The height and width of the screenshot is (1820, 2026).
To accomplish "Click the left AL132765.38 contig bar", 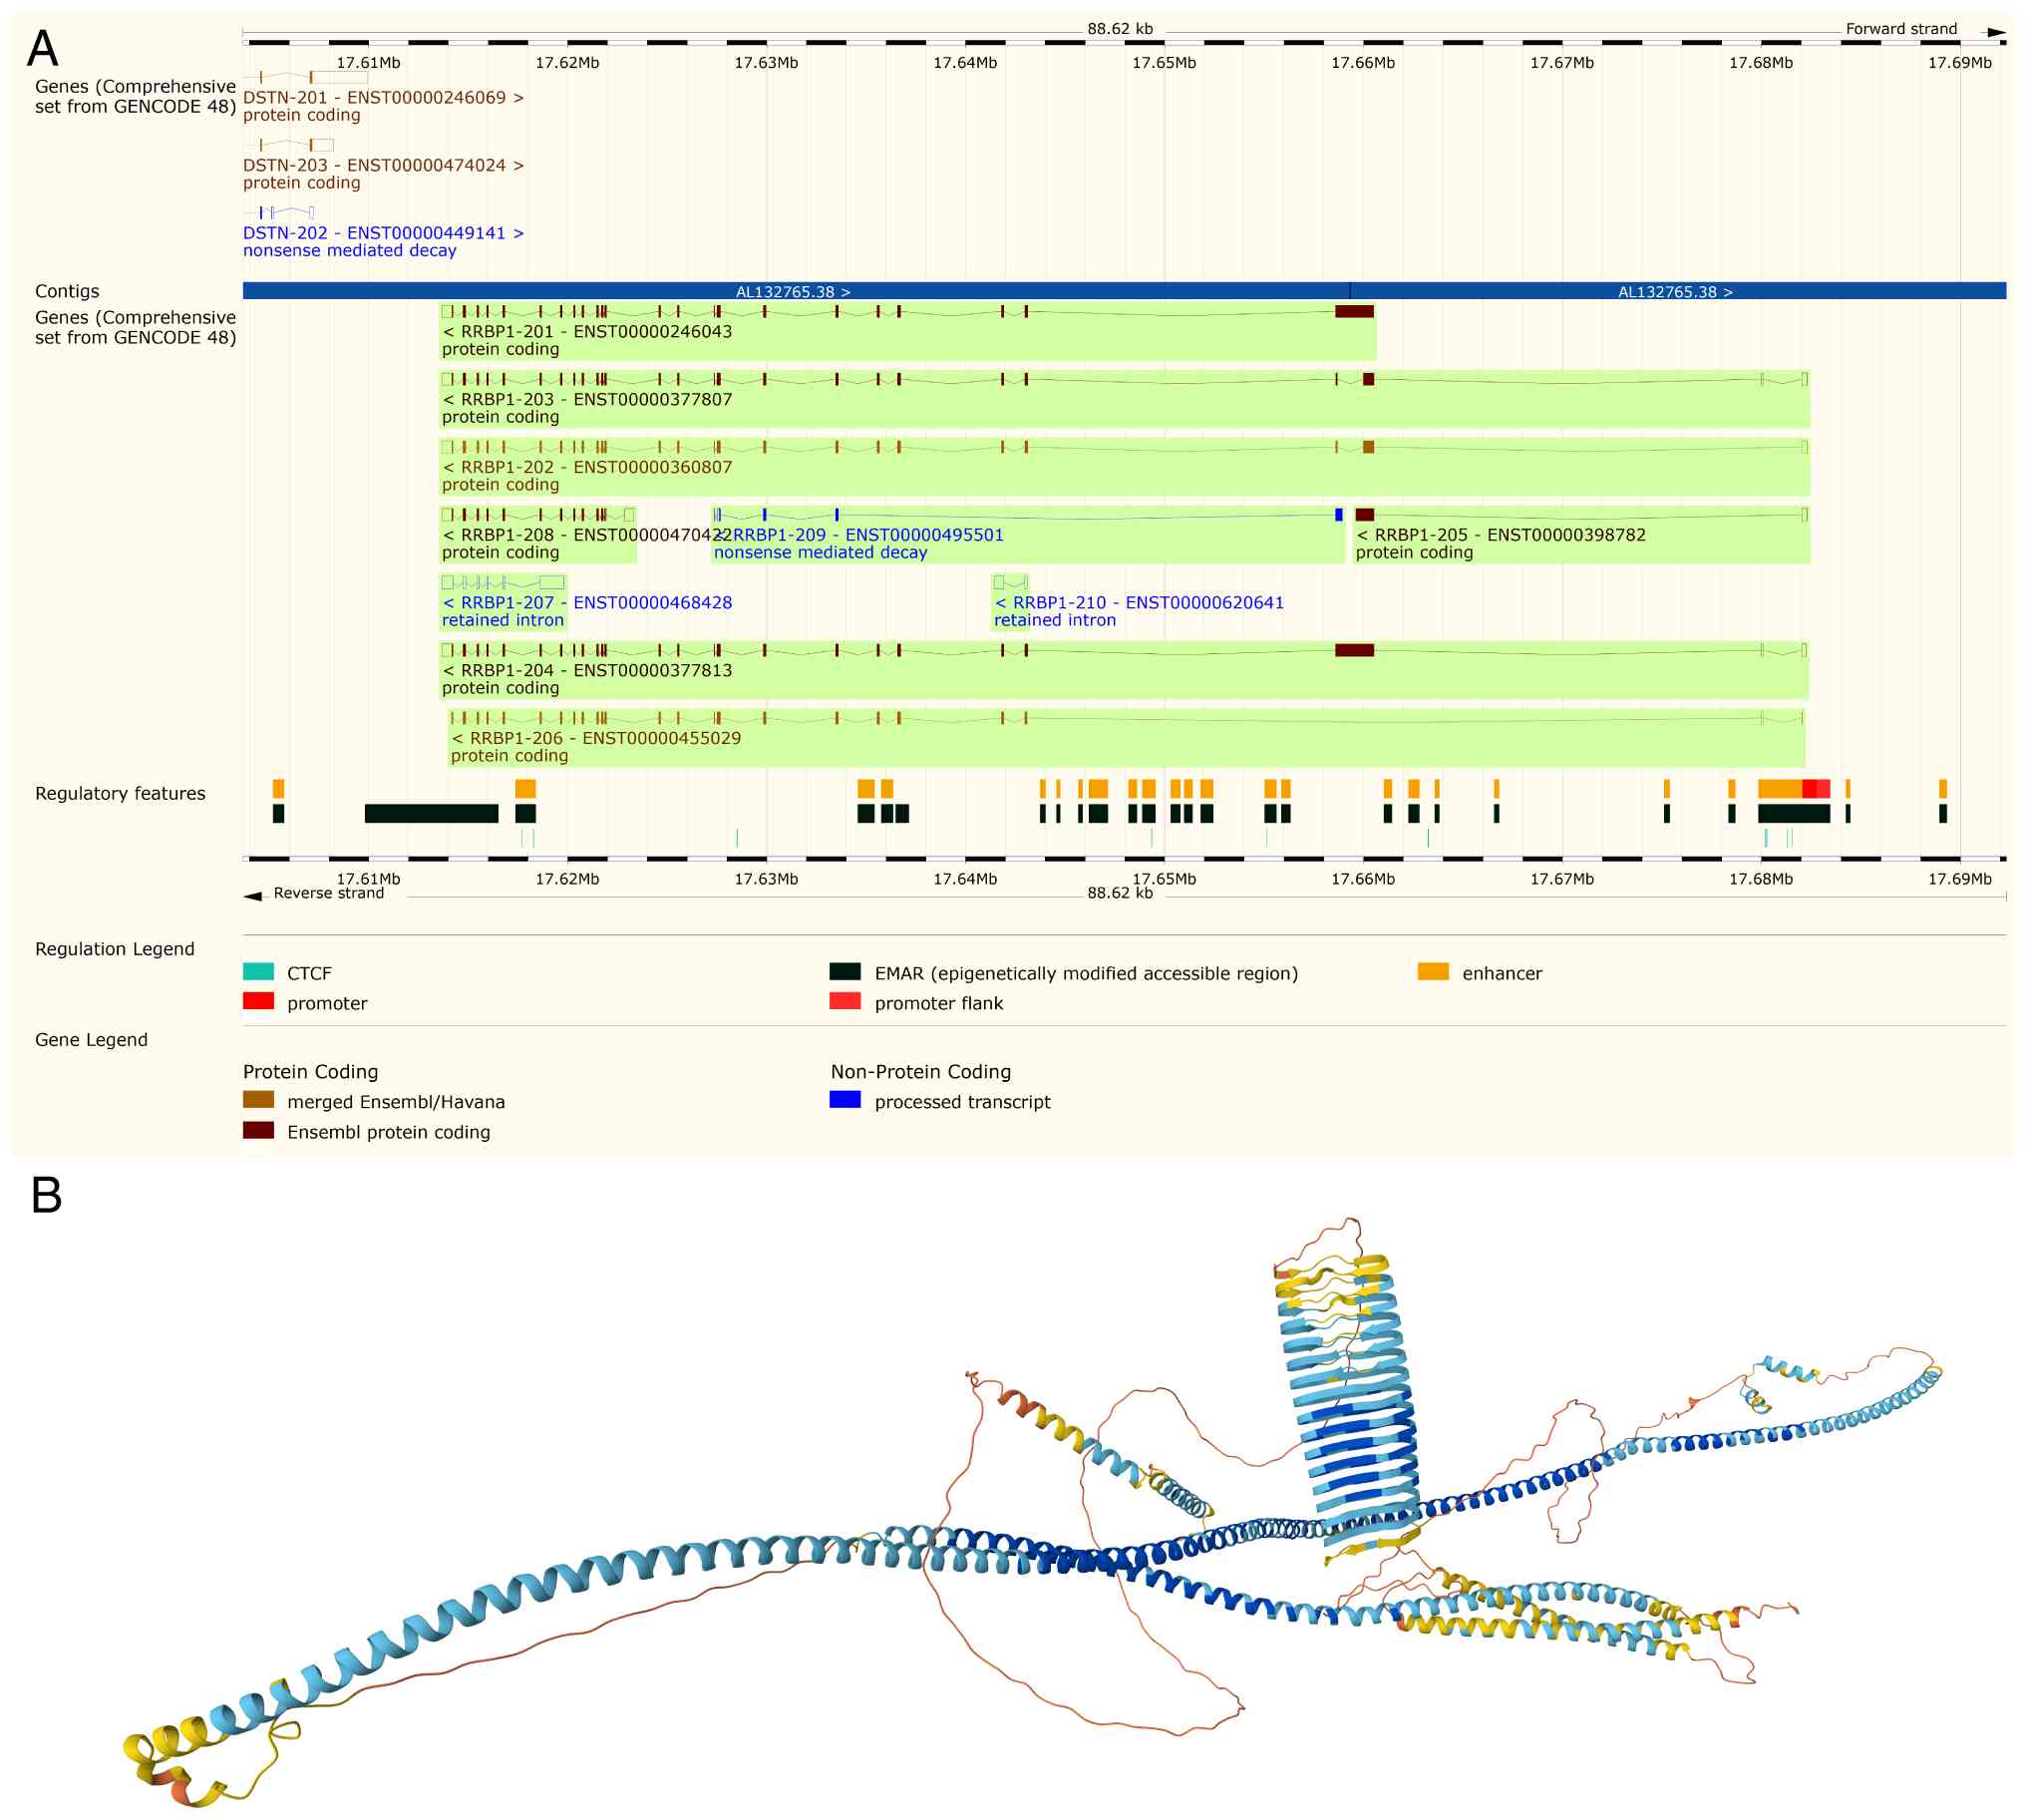I will (x=793, y=292).
